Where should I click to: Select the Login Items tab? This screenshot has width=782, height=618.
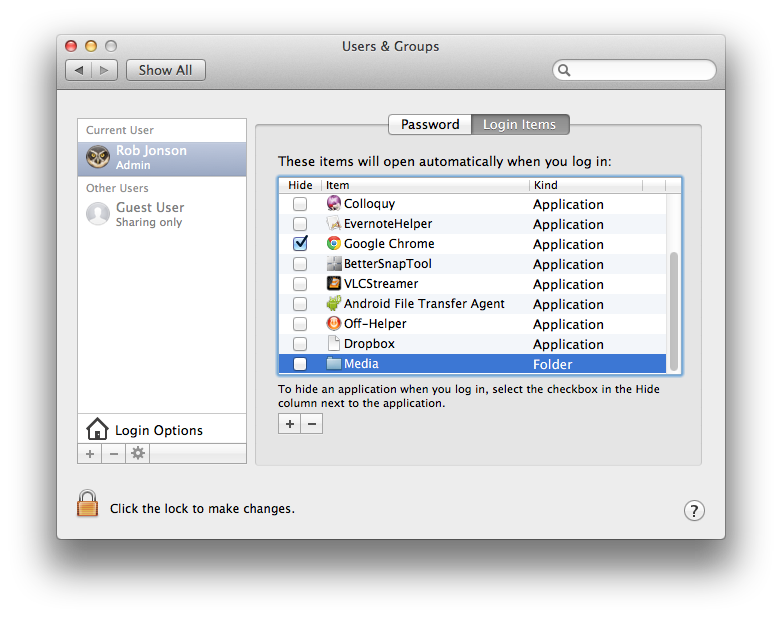520,124
